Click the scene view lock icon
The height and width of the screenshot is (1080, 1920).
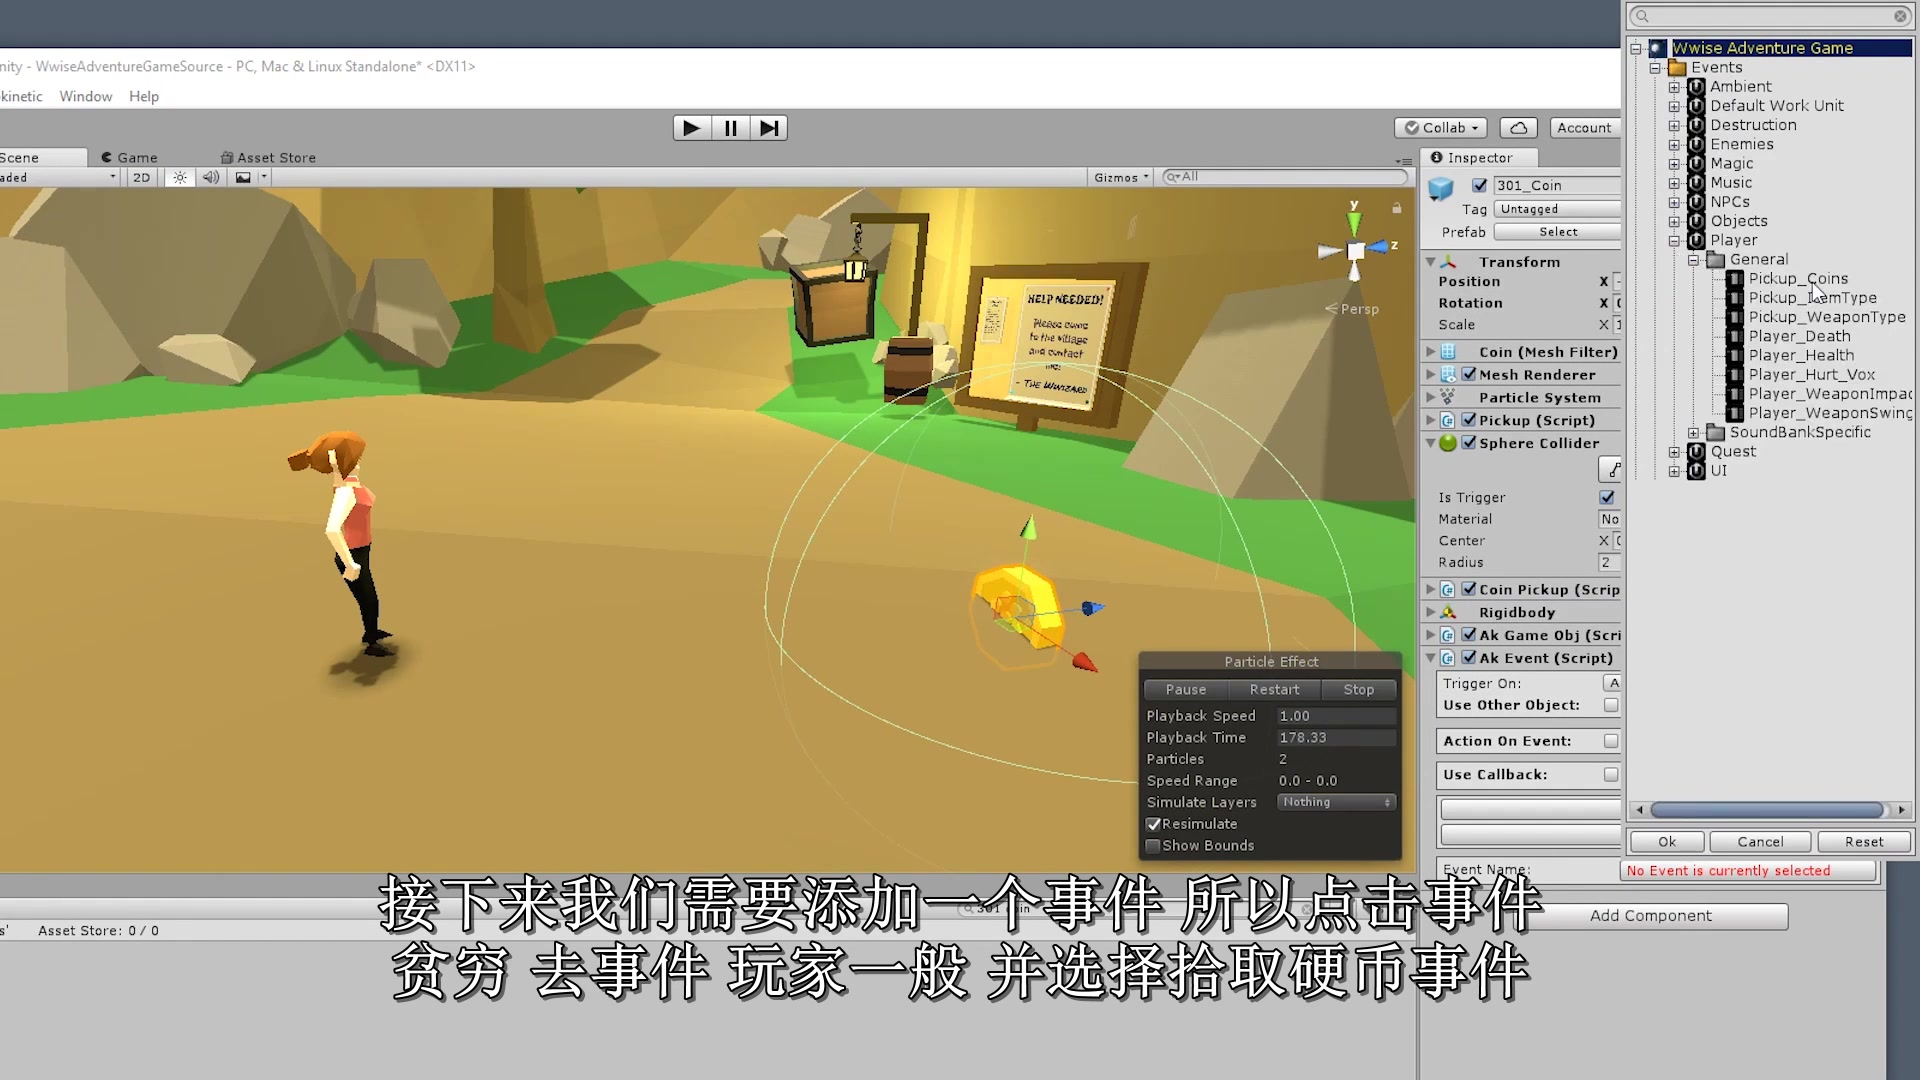(x=1397, y=208)
